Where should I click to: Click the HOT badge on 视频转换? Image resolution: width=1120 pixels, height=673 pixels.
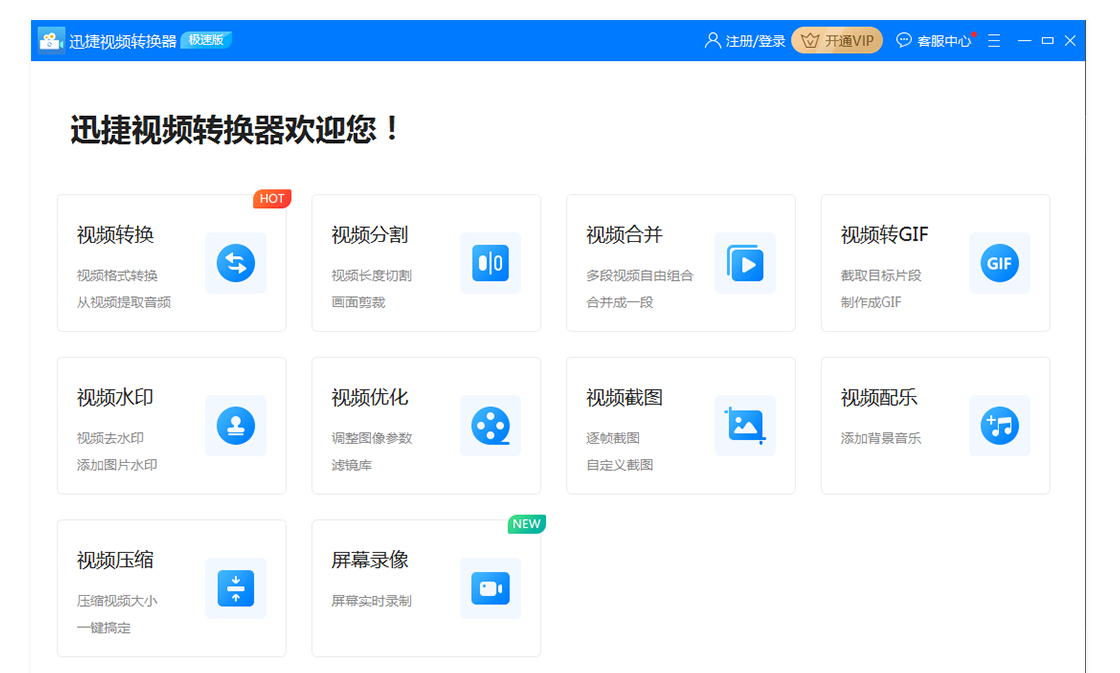coord(271,199)
